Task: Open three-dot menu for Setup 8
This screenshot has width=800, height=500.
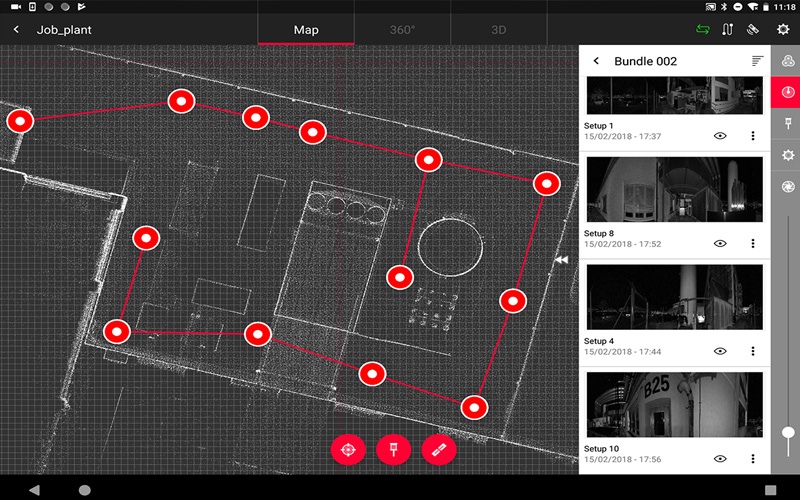Action: click(x=753, y=243)
